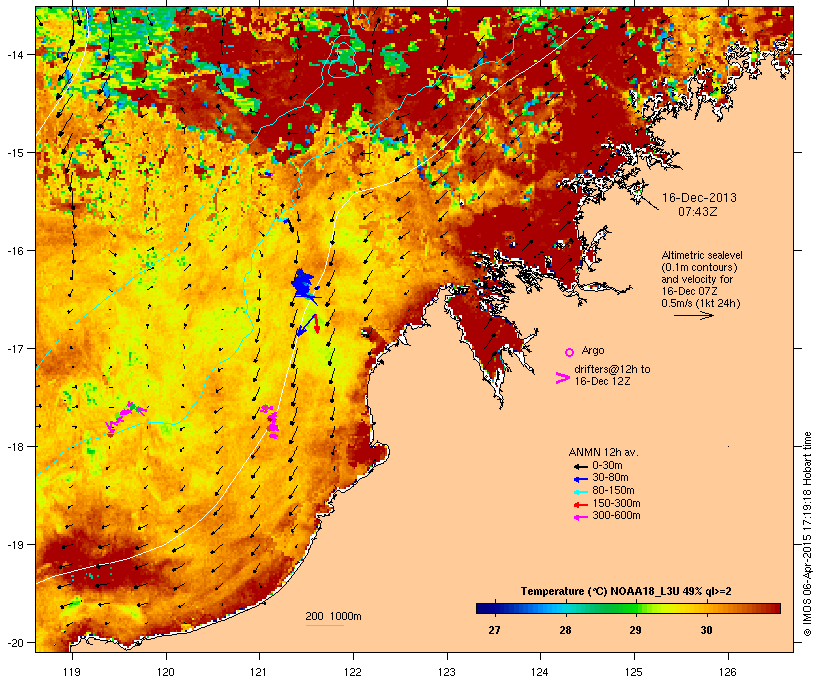The image size is (820, 680).
Task: Click the black 0-30m legend arrow
Action: click(x=581, y=466)
